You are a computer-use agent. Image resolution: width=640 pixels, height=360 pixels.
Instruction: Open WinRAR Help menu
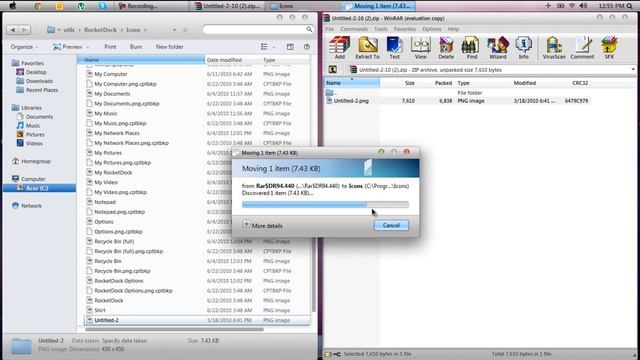pyautogui.click(x=453, y=29)
